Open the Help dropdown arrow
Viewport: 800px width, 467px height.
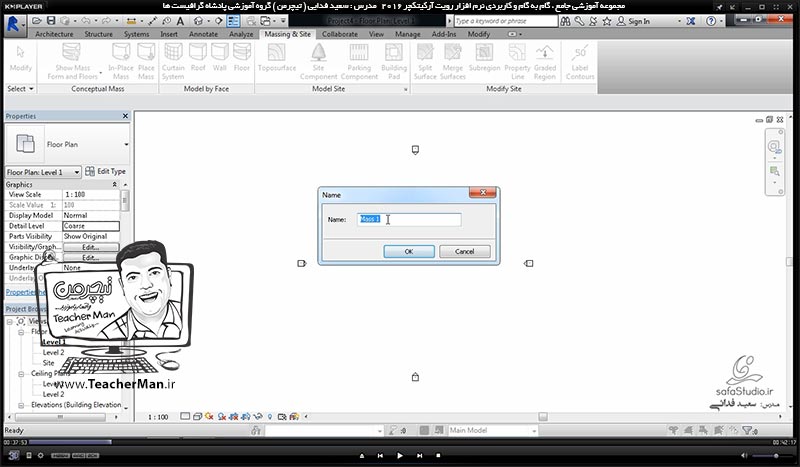[x=721, y=21]
